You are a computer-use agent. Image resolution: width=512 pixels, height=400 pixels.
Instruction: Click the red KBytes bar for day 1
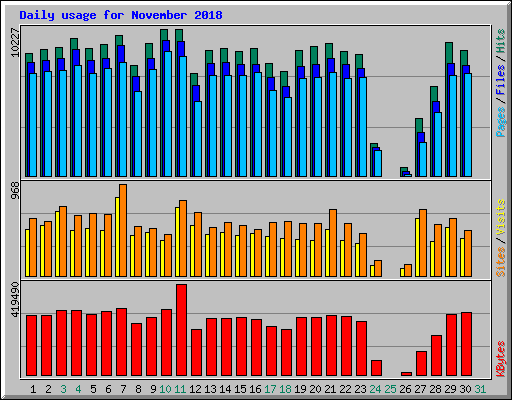[32, 346]
